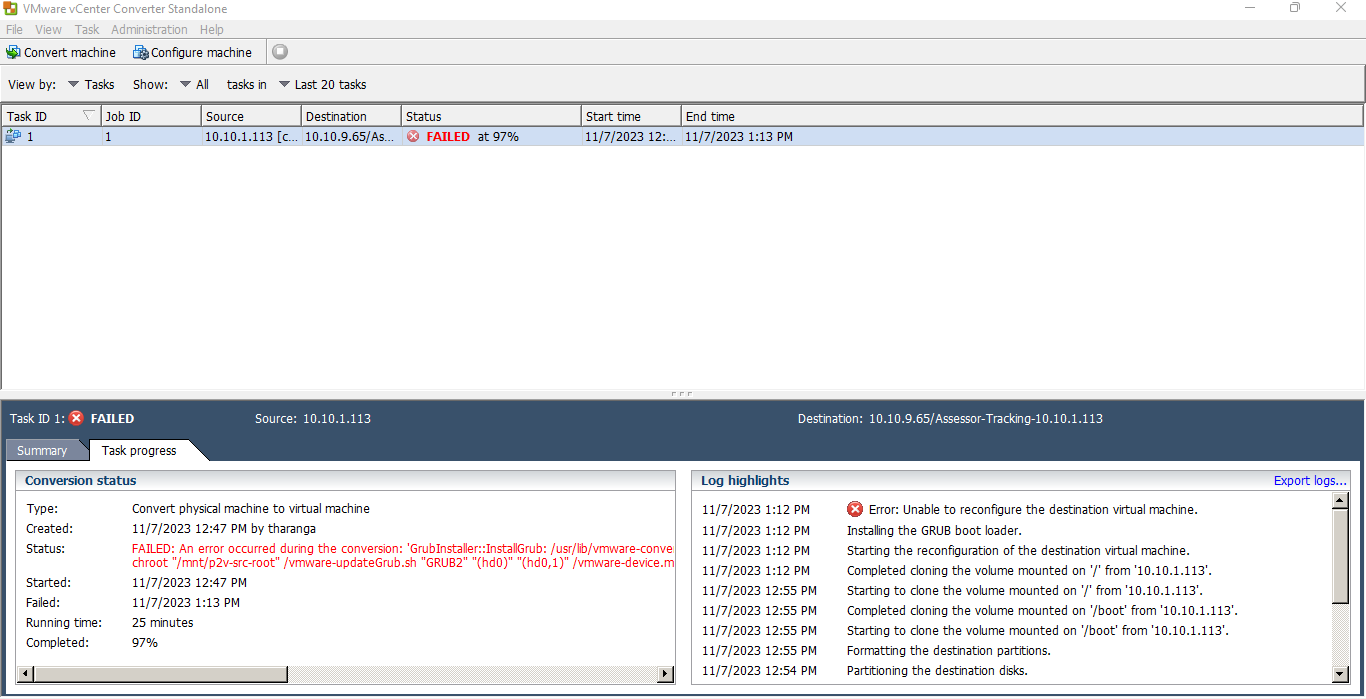
Task: Click the Failed '11/7/2023 1:13 PM' value
Action: (186, 602)
